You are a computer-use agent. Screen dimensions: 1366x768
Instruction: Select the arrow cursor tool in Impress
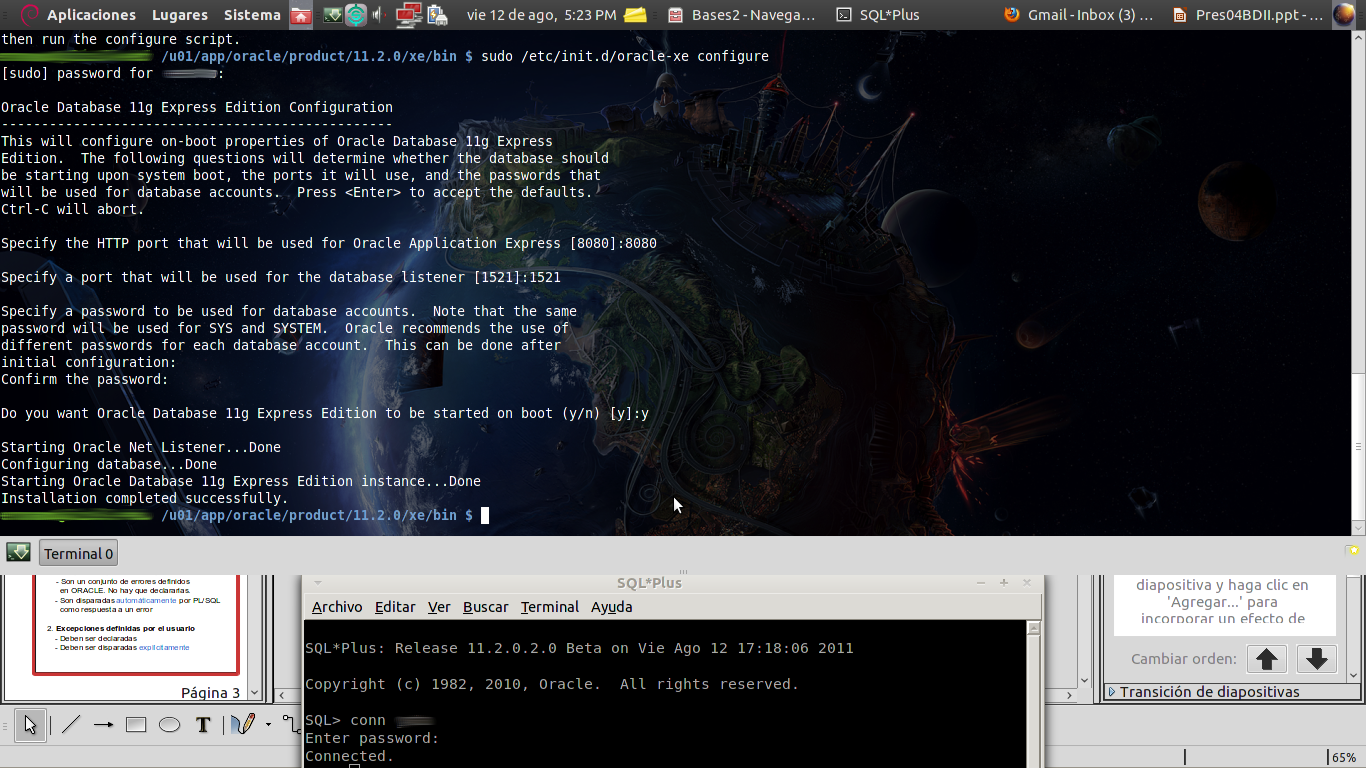pyautogui.click(x=31, y=724)
